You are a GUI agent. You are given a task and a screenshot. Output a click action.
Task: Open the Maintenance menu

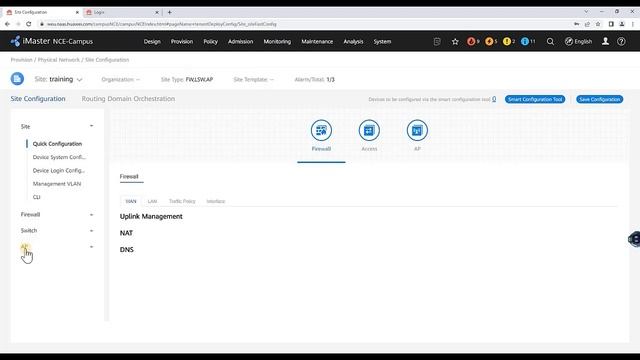[317, 42]
